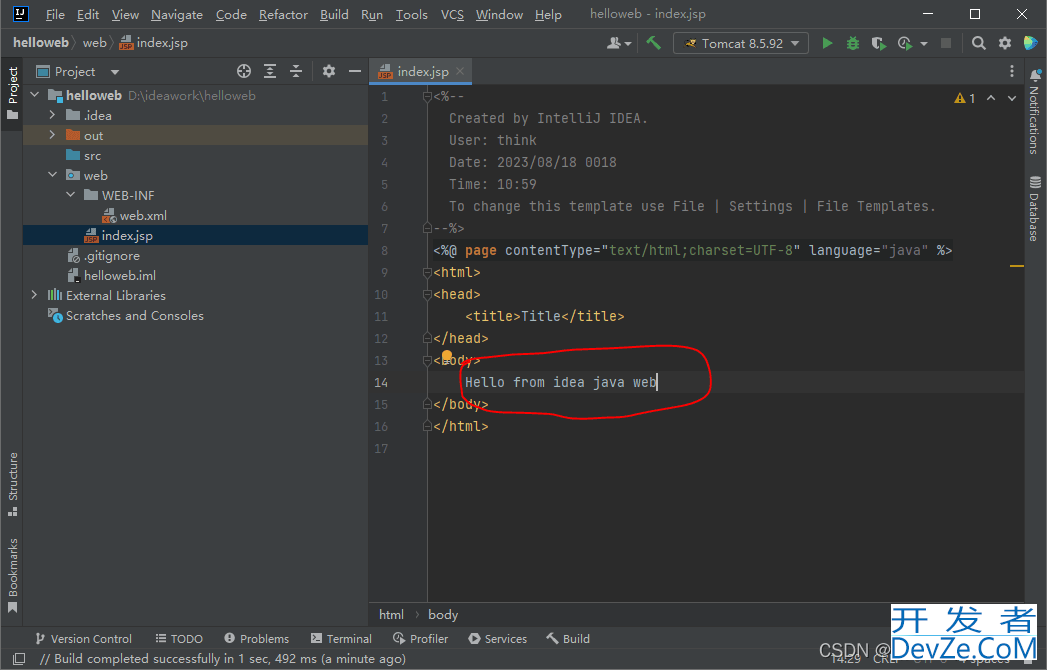Open Tomcat 8.5.92 run configuration dropdown
Viewport: 1047px width, 670px height.
tap(741, 43)
